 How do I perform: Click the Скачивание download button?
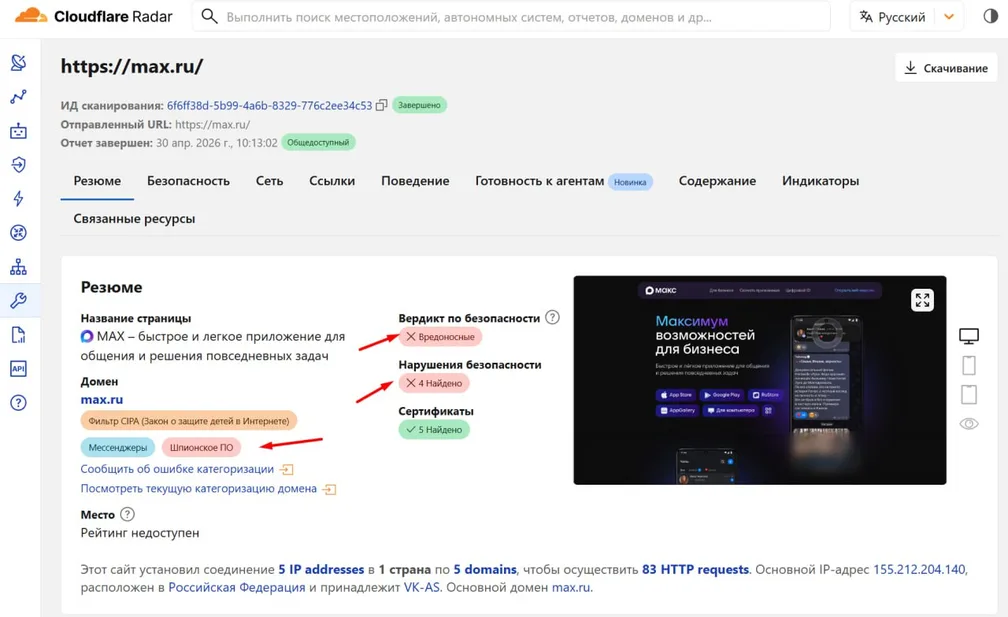pos(946,67)
